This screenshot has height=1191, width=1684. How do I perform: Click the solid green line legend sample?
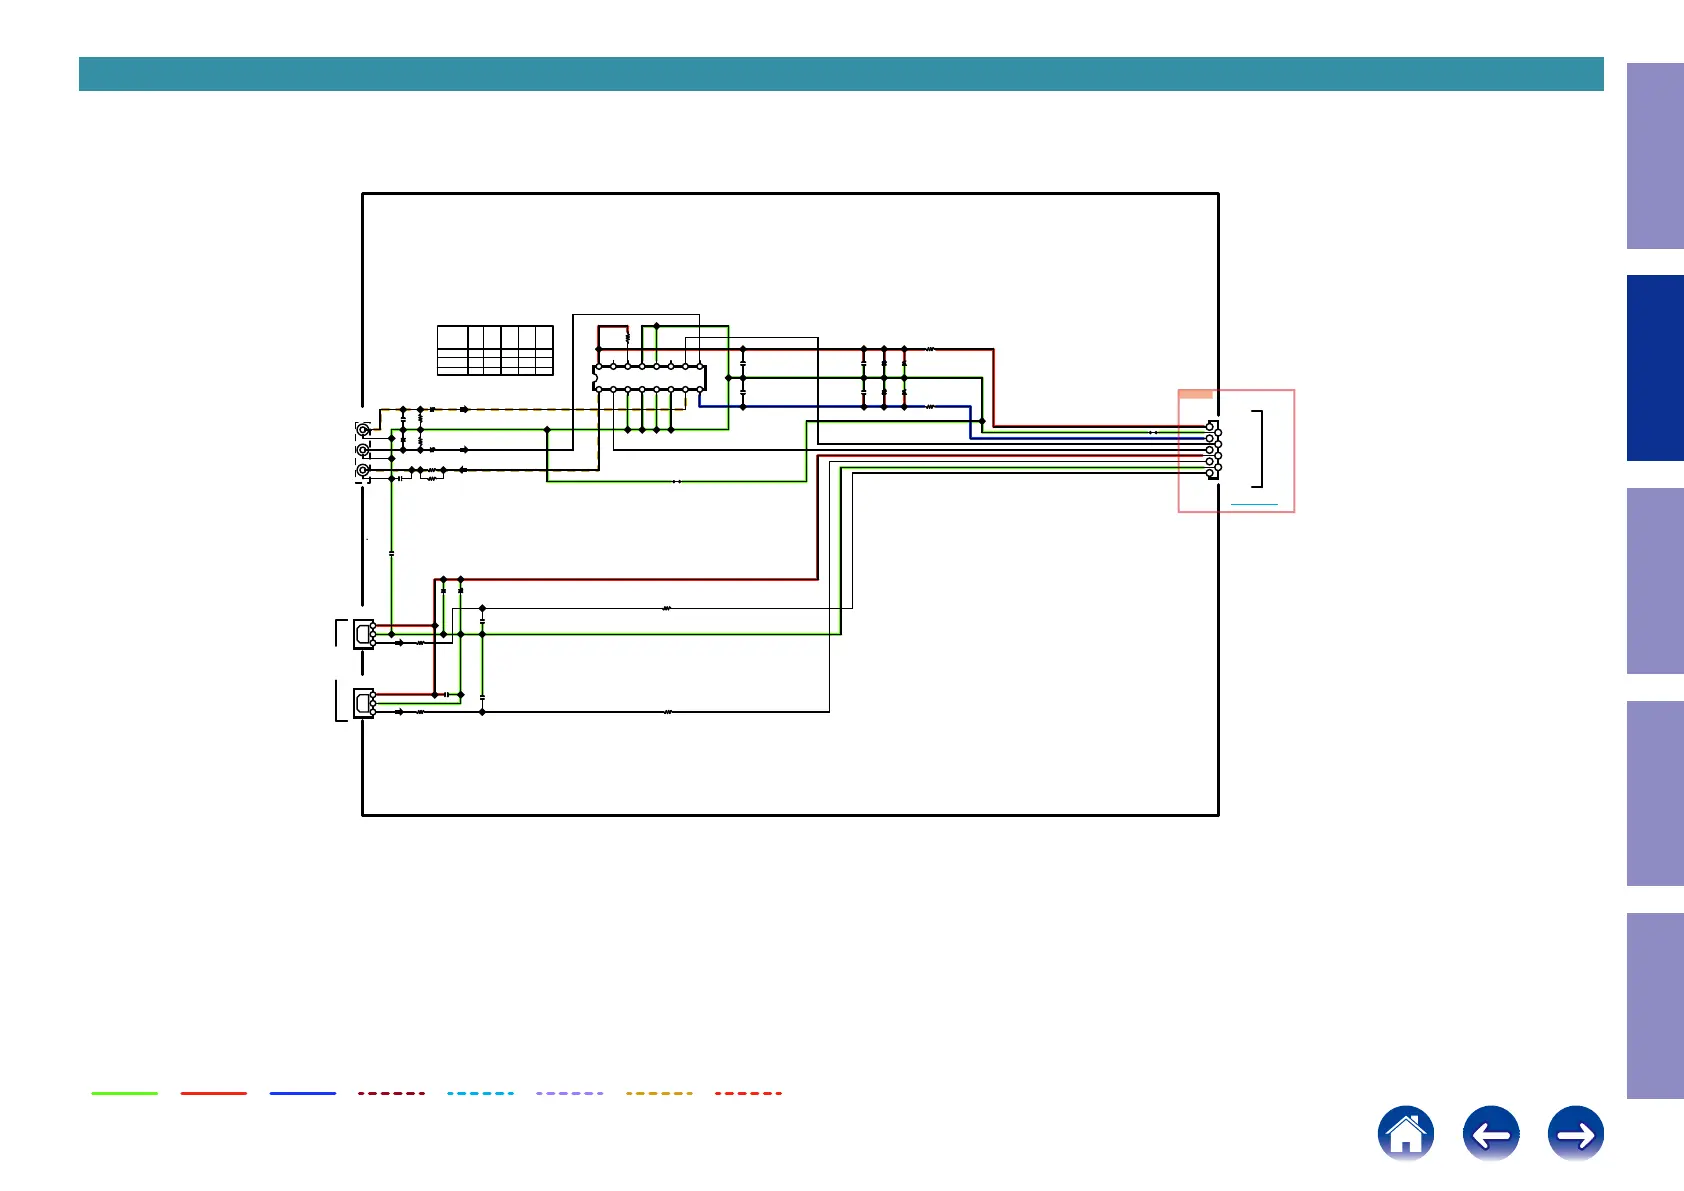tap(125, 1093)
